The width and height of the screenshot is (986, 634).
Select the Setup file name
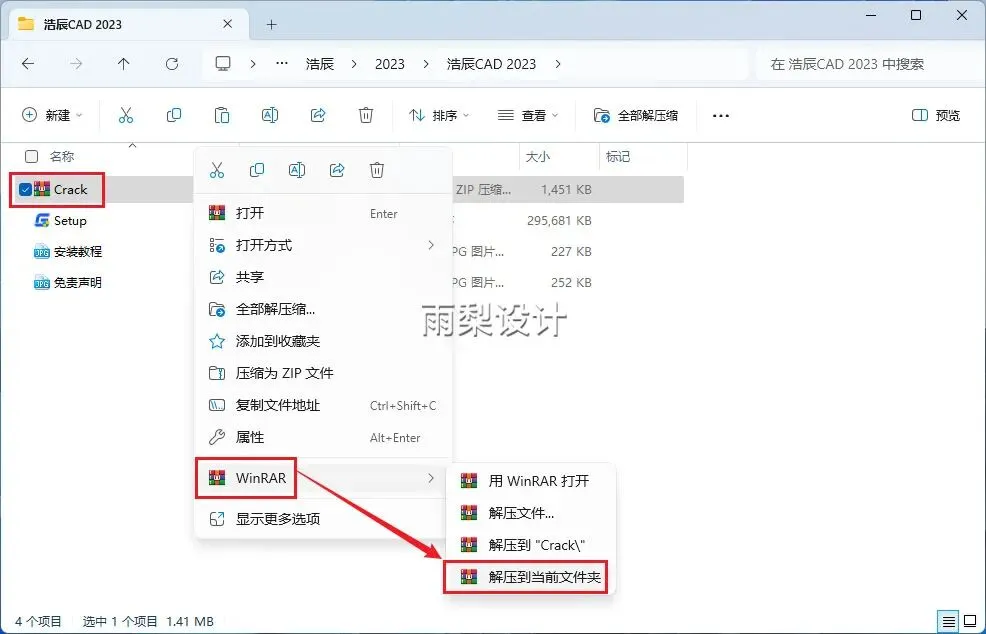pos(70,221)
